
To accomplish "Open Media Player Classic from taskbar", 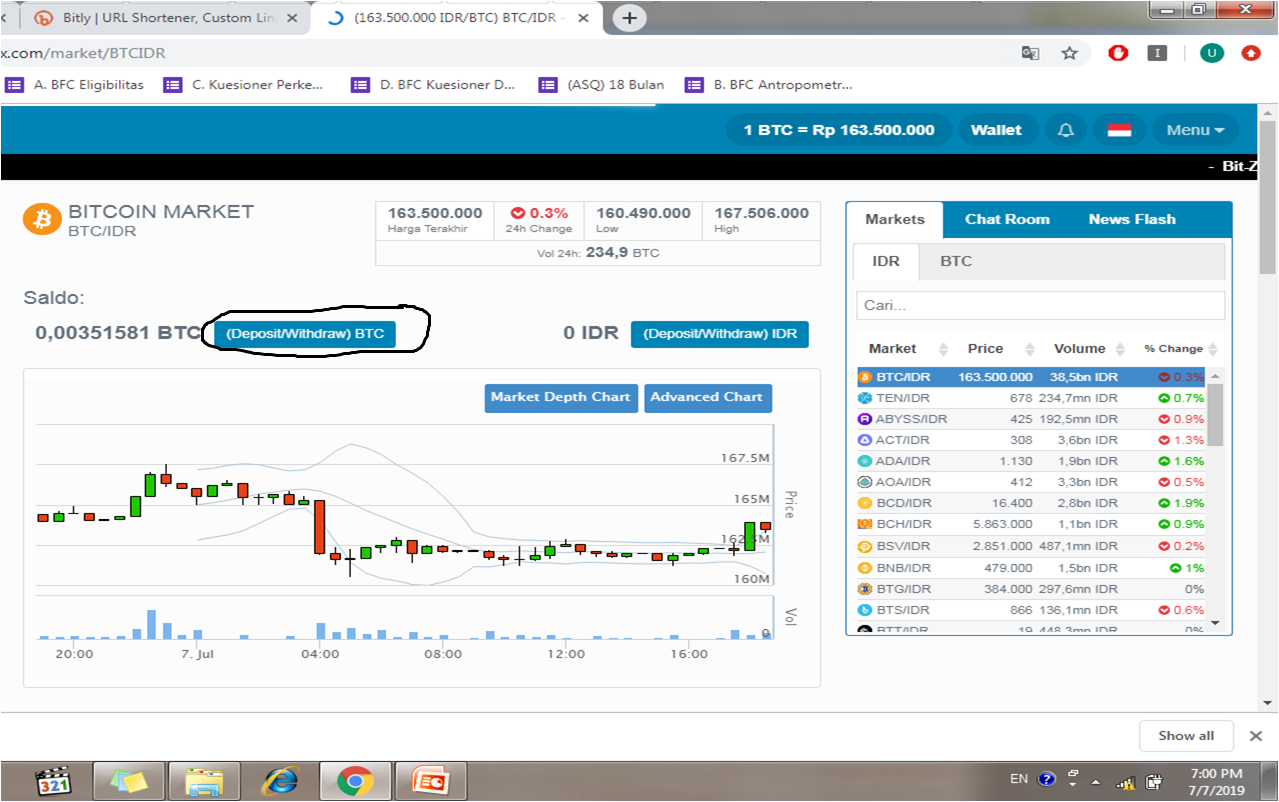I will tap(52, 781).
